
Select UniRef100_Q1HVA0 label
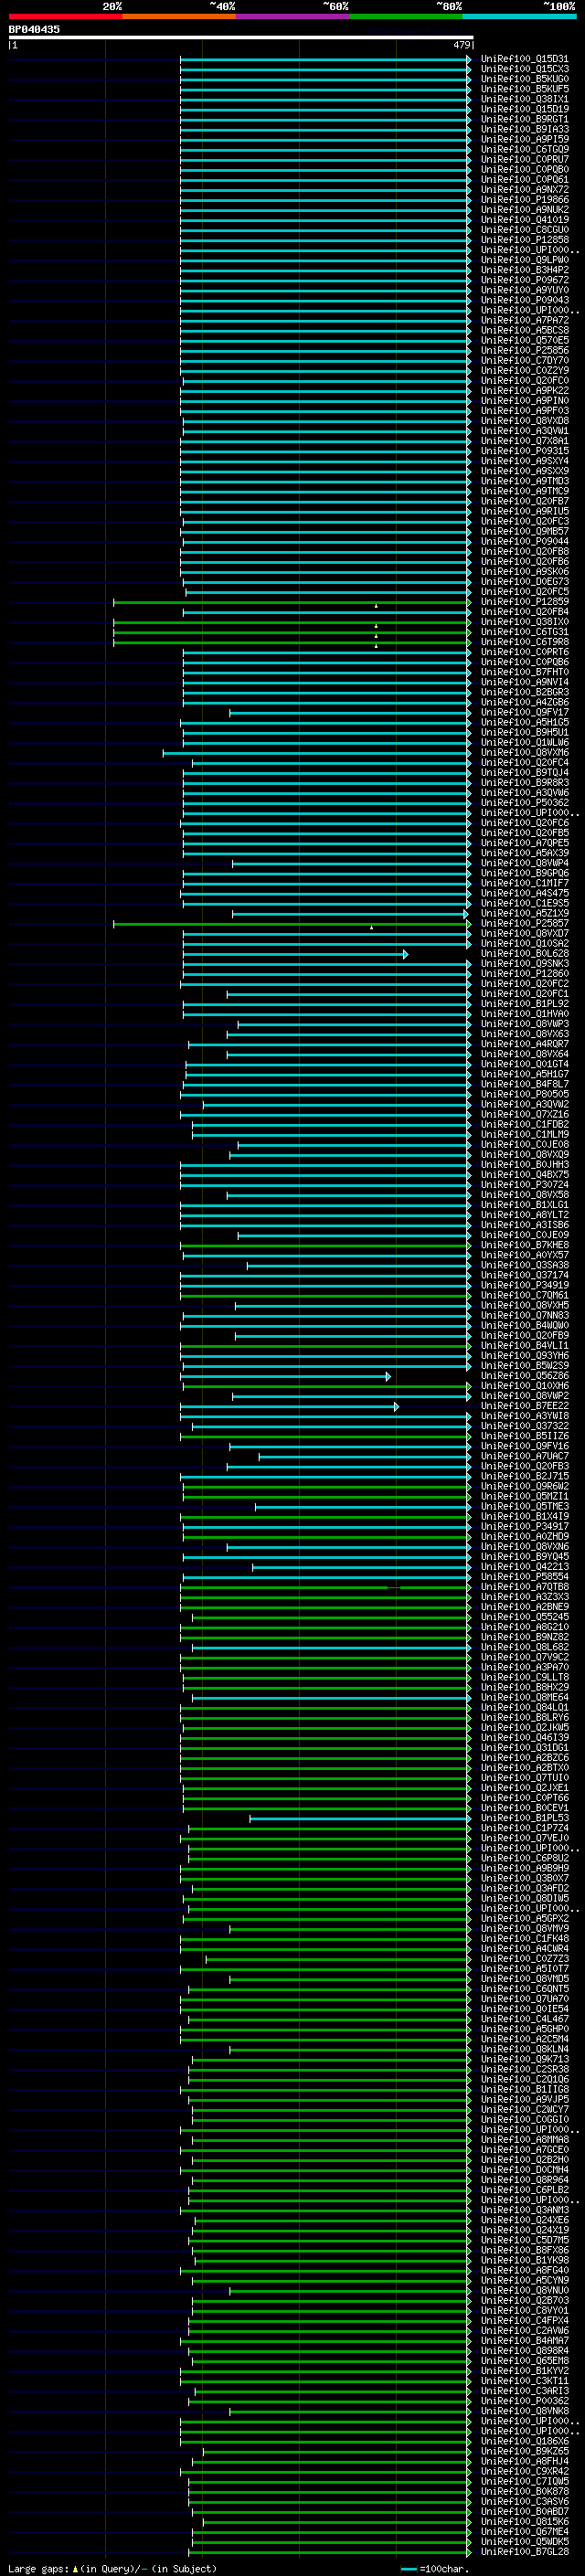click(525, 1014)
